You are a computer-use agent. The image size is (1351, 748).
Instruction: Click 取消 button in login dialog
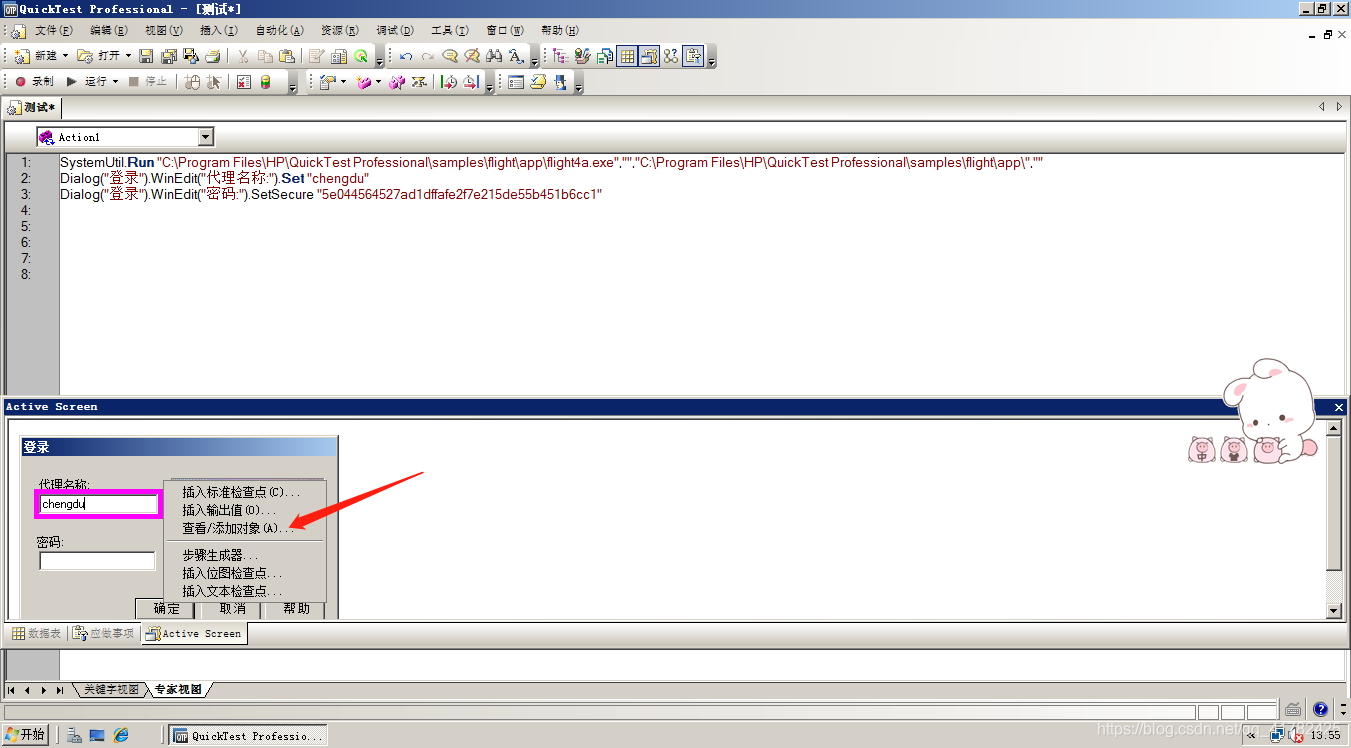click(232, 609)
